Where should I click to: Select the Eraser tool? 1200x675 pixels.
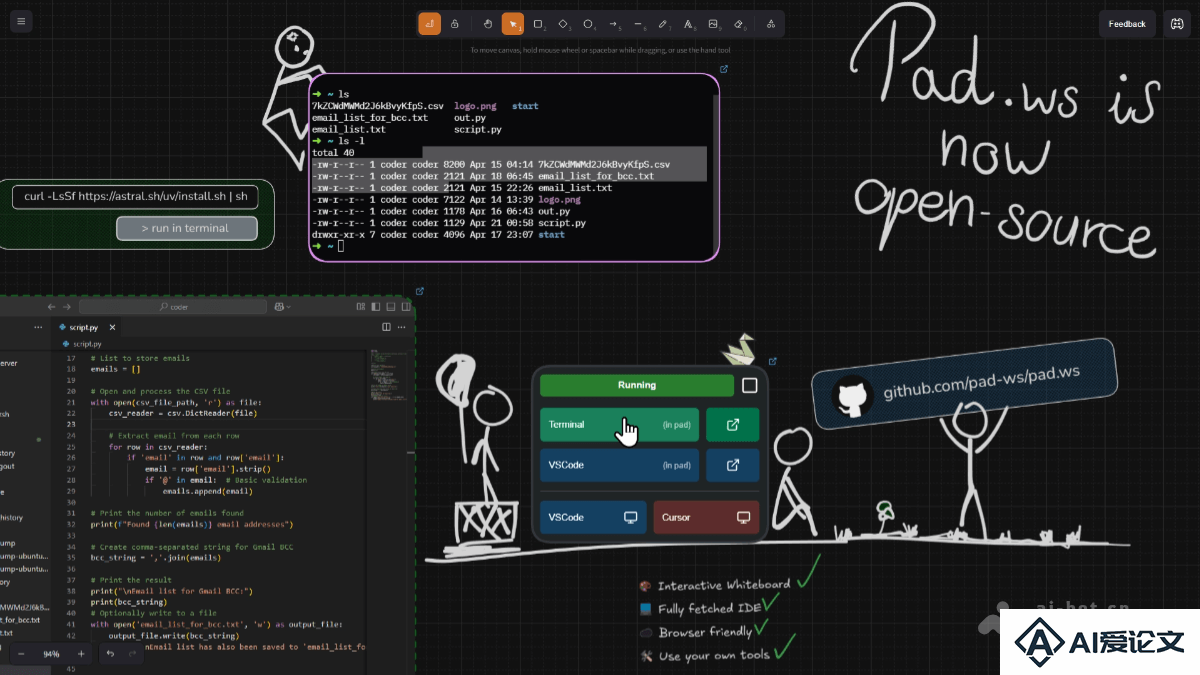(740, 23)
